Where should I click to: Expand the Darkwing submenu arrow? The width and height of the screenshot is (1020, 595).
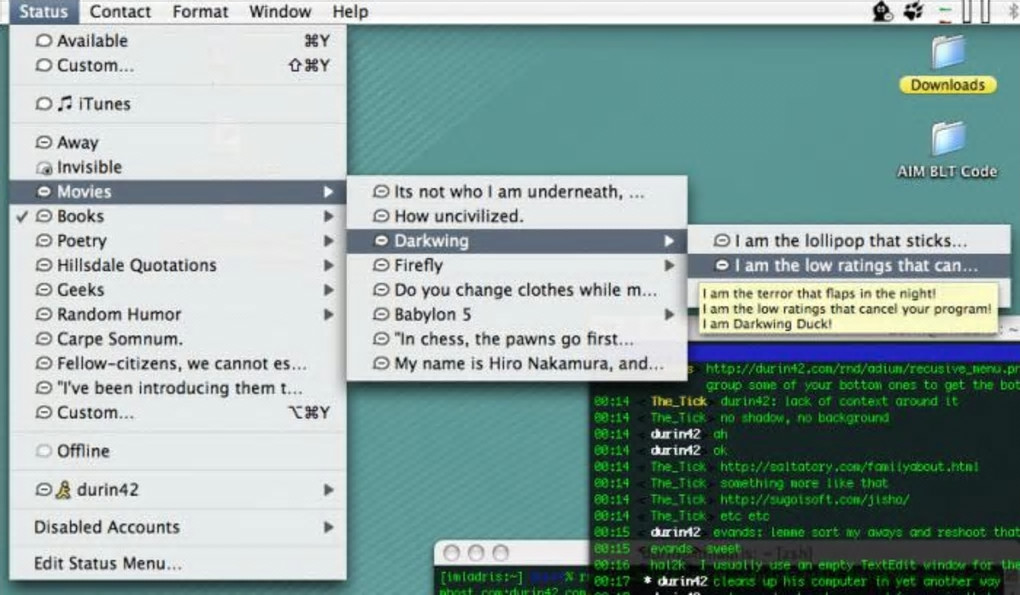[669, 241]
